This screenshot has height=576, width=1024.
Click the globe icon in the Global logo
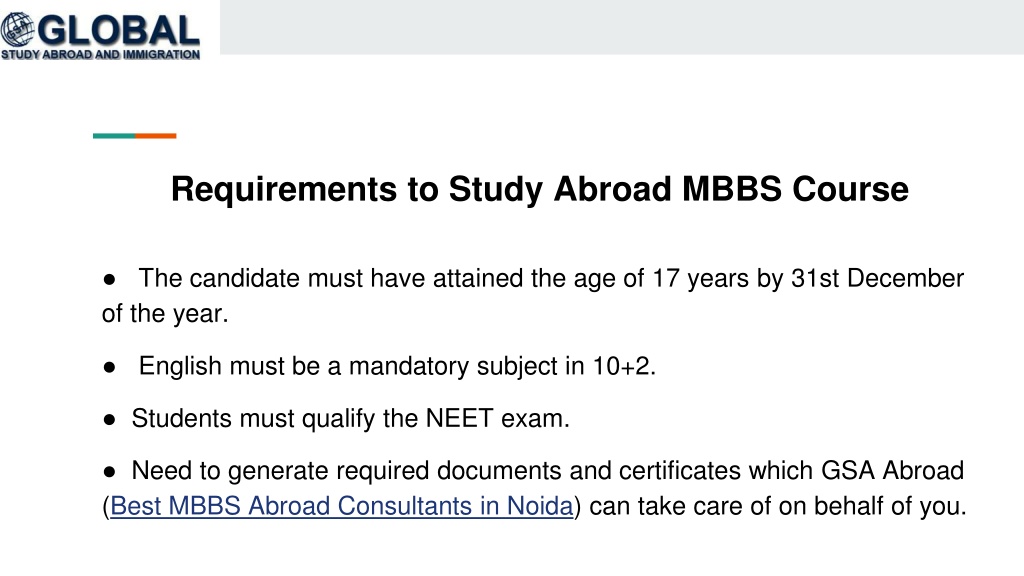coord(18,30)
